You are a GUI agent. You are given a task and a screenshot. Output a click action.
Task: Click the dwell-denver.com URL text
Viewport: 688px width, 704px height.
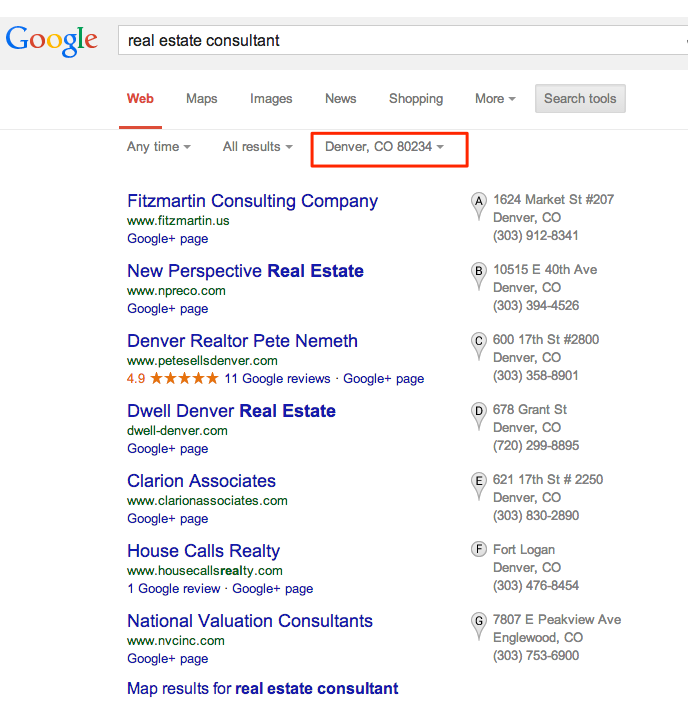pos(177,431)
